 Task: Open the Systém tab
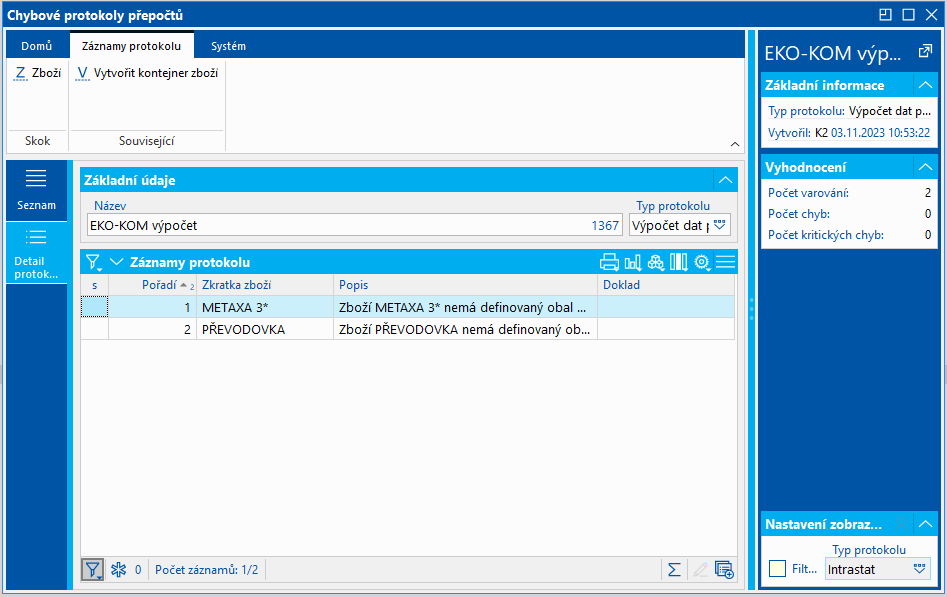(228, 46)
